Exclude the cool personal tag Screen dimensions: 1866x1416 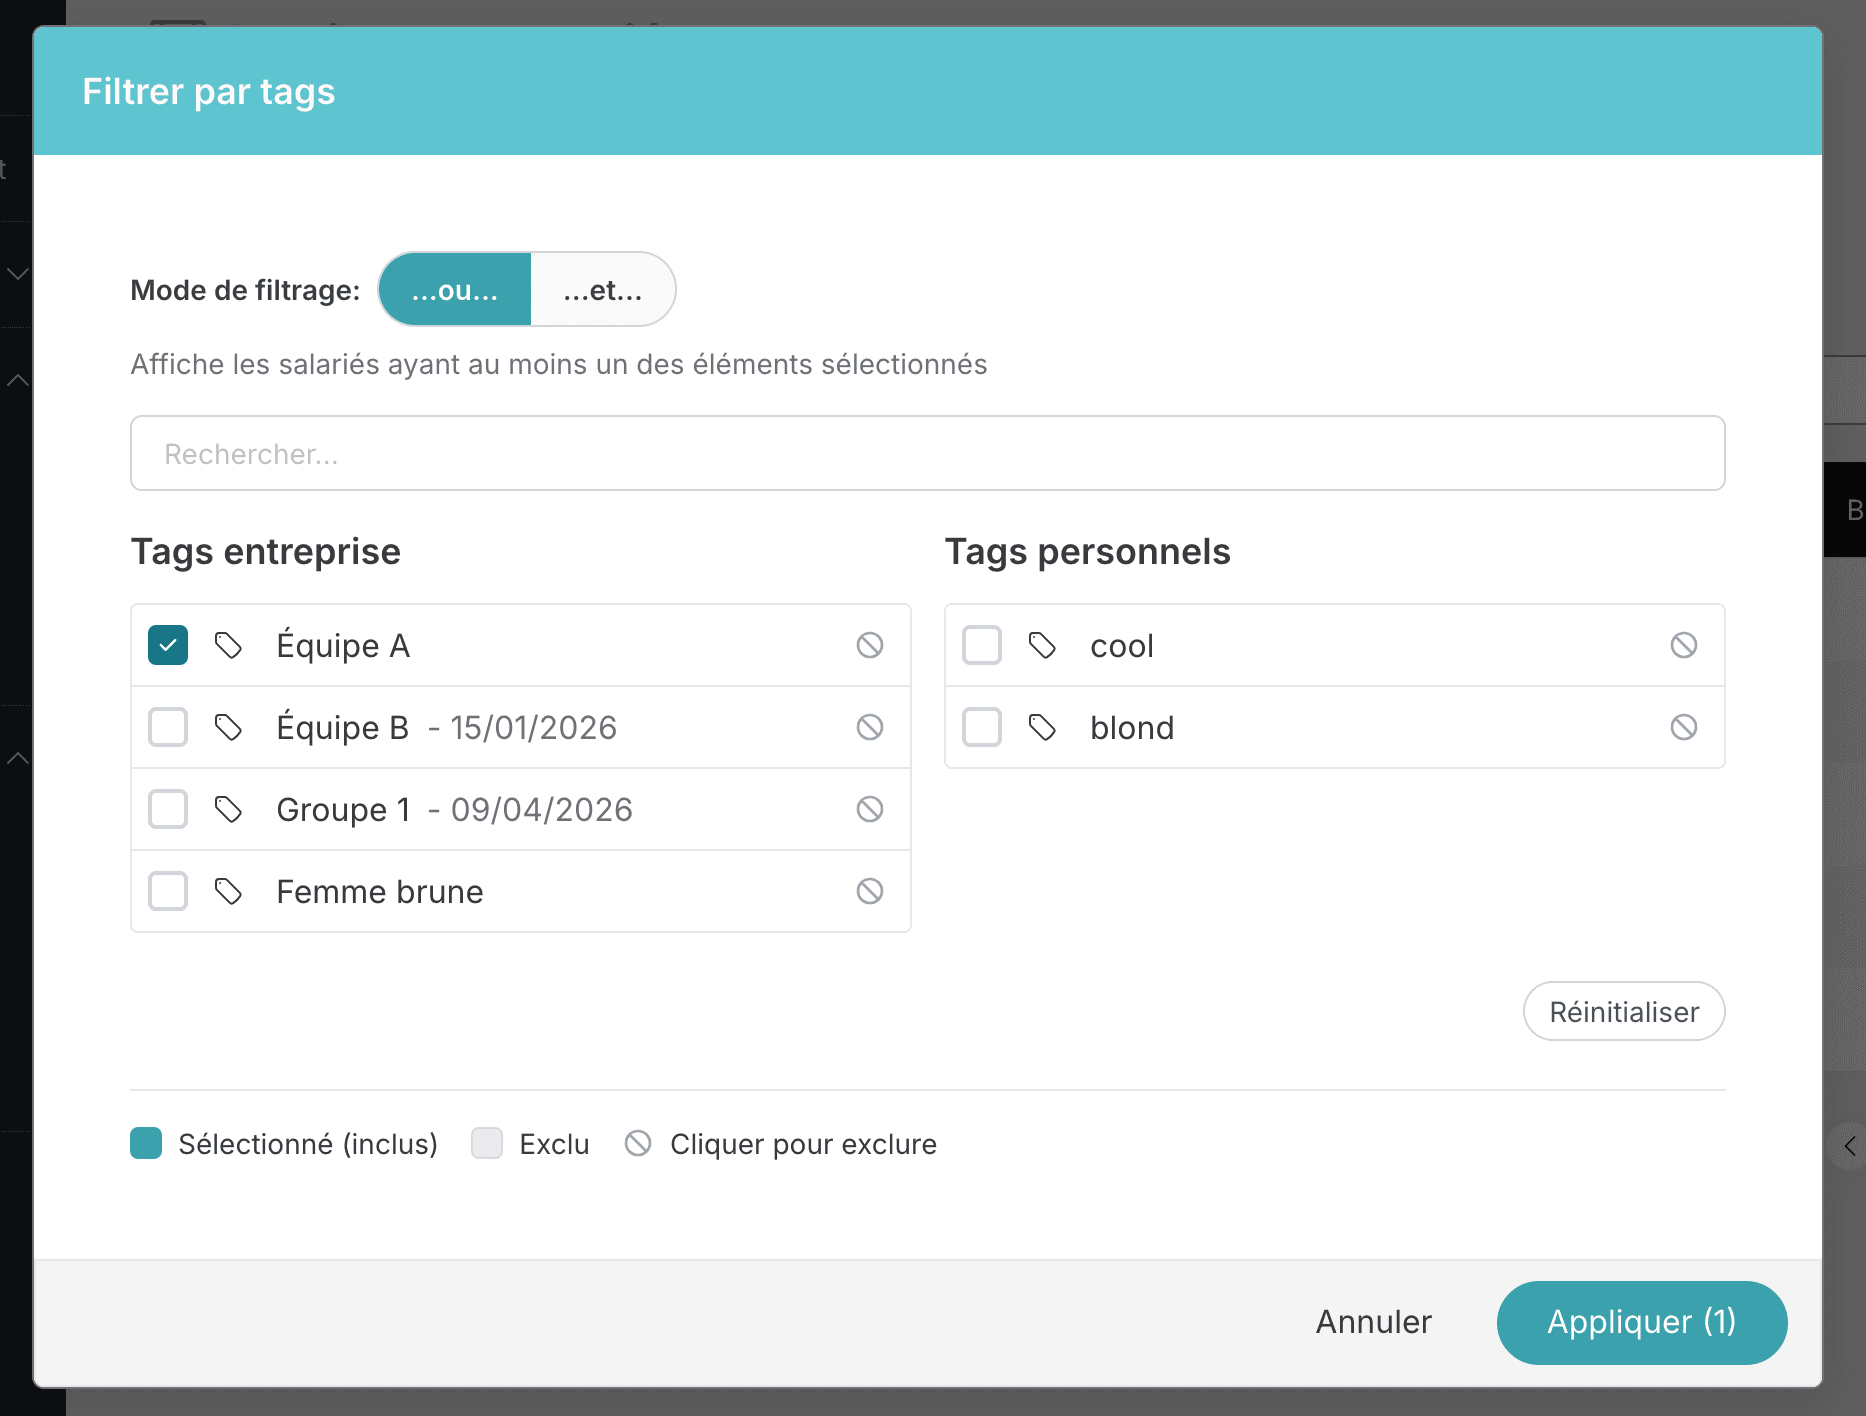pos(1684,645)
